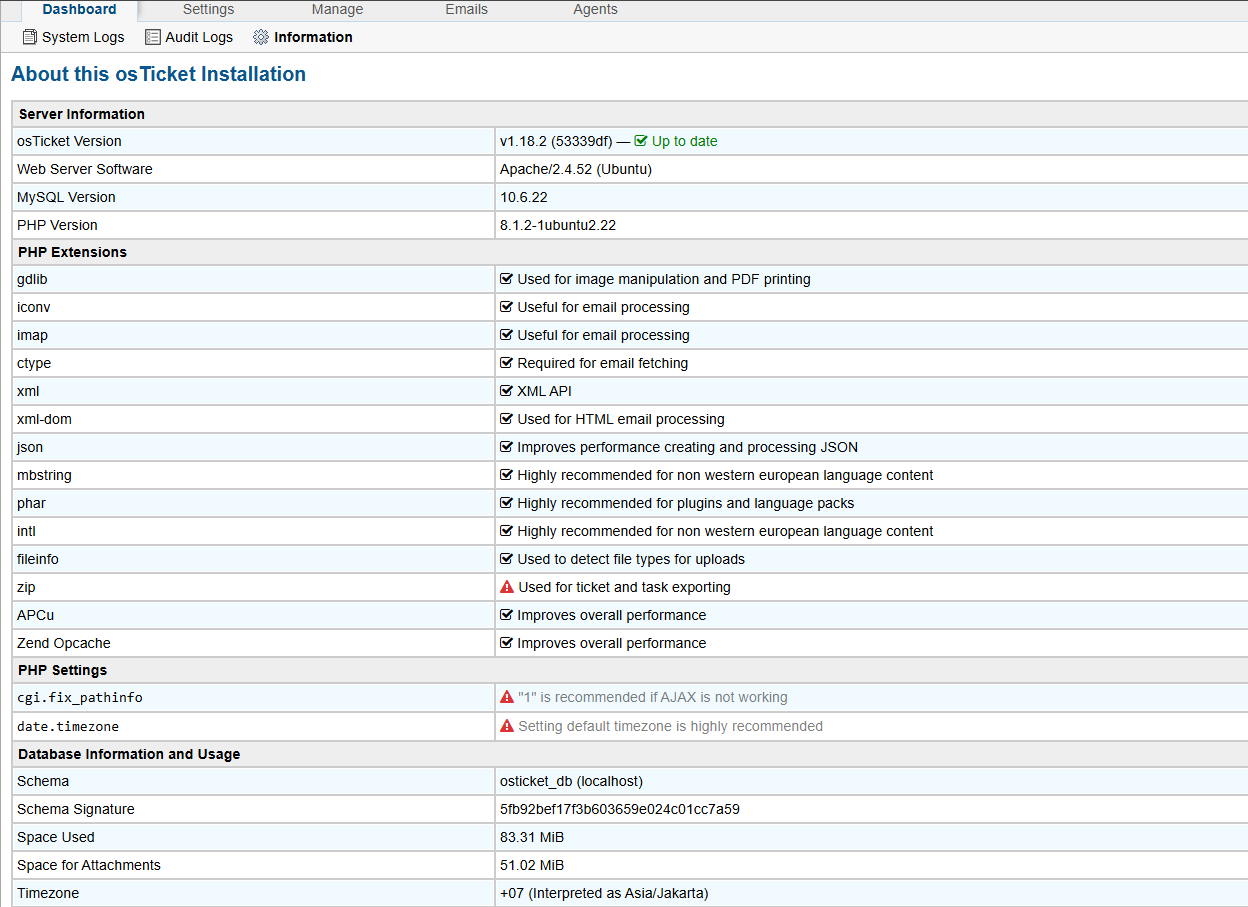
Task: Click the "Space Used" label
Action: (x=56, y=837)
